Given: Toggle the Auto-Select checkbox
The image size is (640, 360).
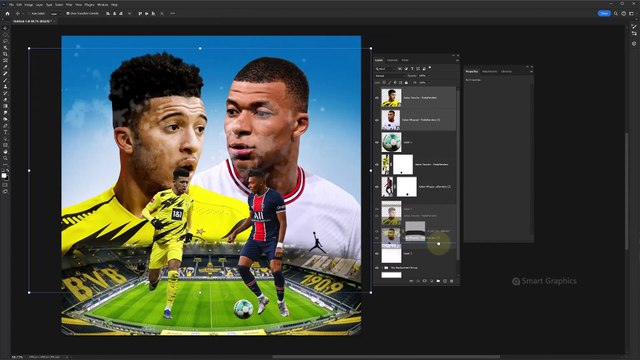Looking at the screenshot, I should click(29, 13).
